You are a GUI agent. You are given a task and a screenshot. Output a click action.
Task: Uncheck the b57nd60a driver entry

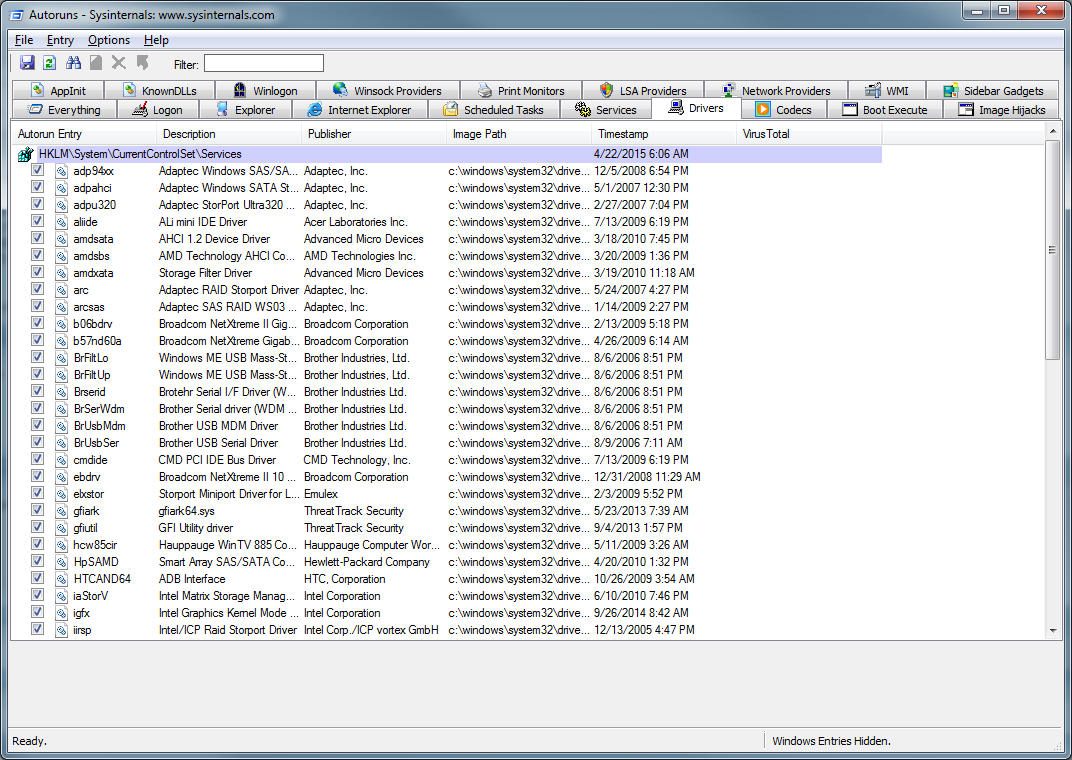pyautogui.click(x=38, y=340)
